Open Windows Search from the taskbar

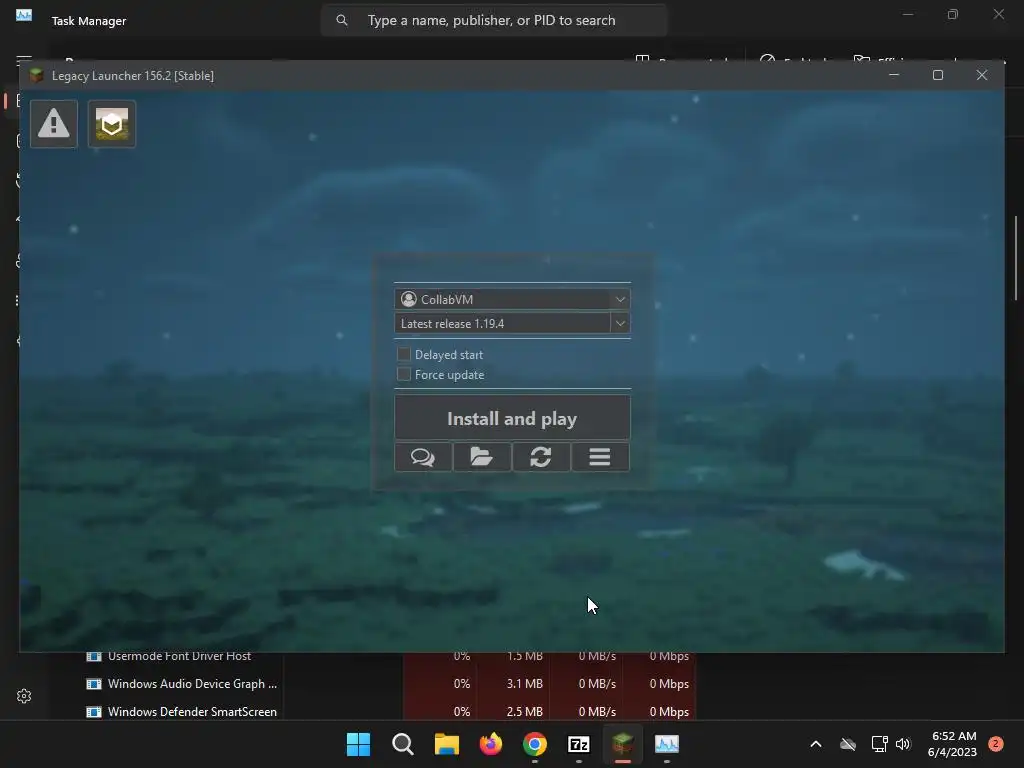click(x=403, y=744)
